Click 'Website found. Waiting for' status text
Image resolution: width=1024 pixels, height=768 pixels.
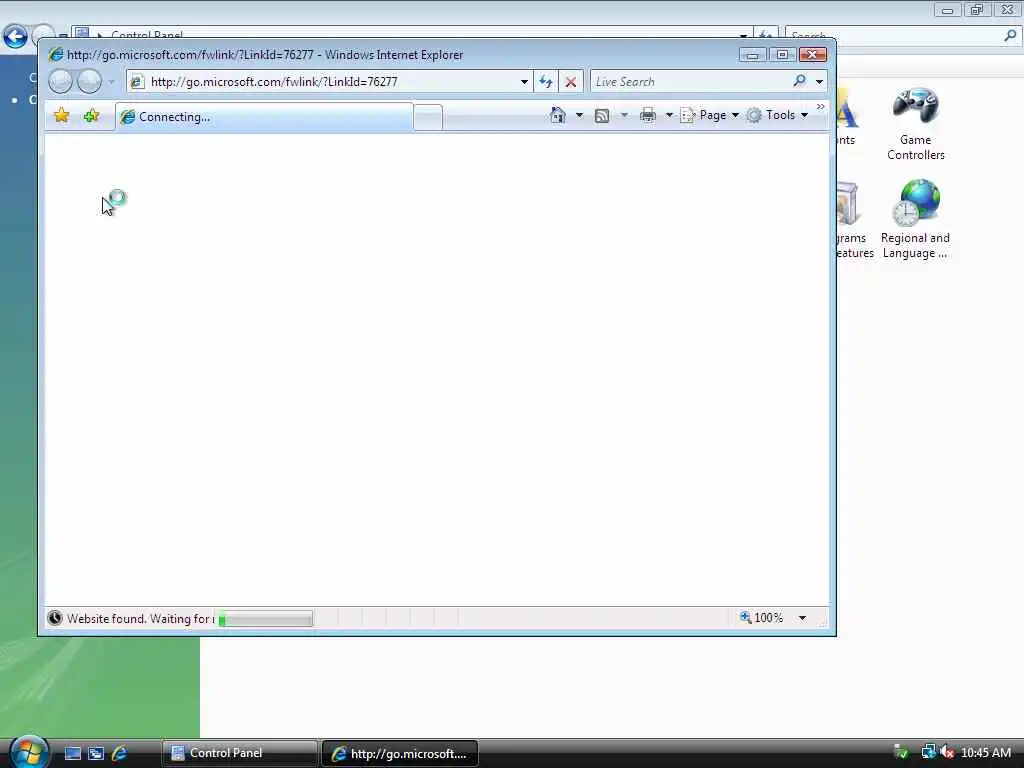pyautogui.click(x=138, y=618)
